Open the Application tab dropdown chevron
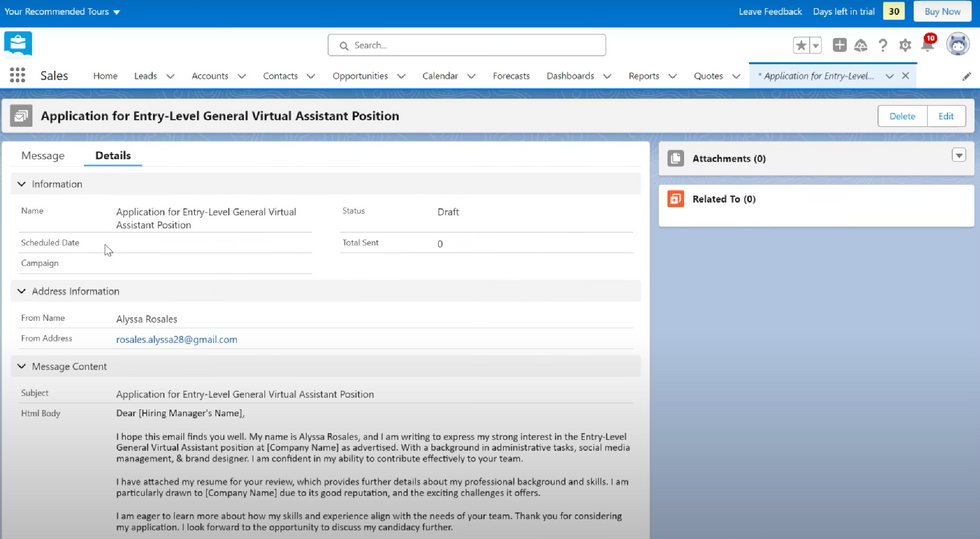This screenshot has width=980, height=539. (x=889, y=76)
